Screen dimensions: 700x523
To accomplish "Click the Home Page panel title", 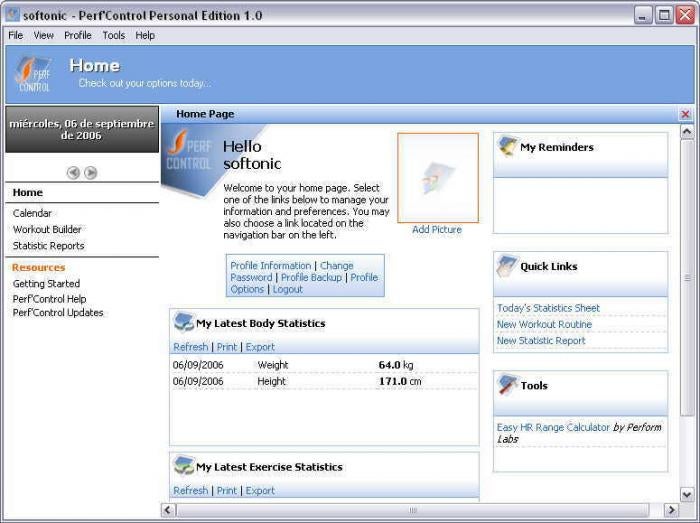I will pos(205,114).
